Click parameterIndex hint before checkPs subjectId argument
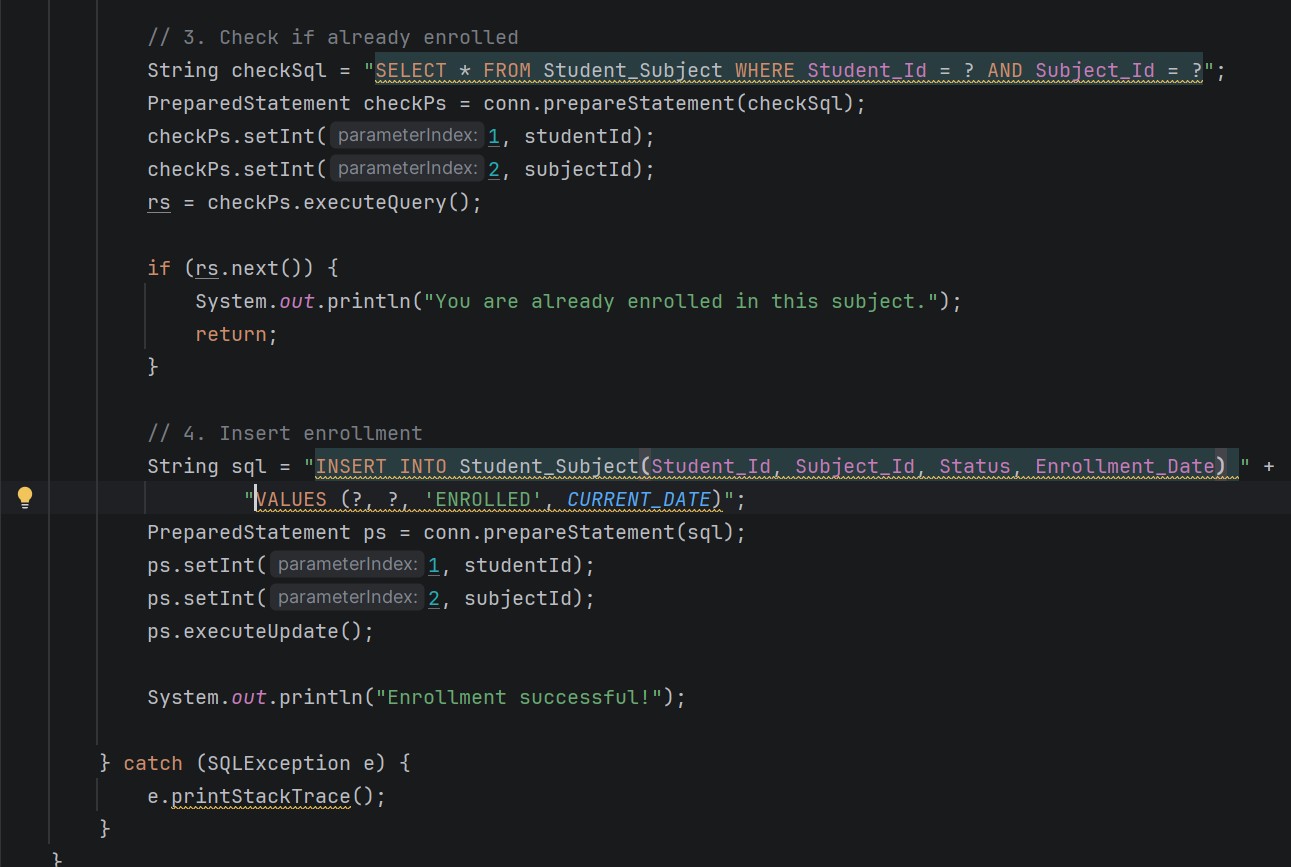Screen dimensions: 1291x867 (406, 169)
